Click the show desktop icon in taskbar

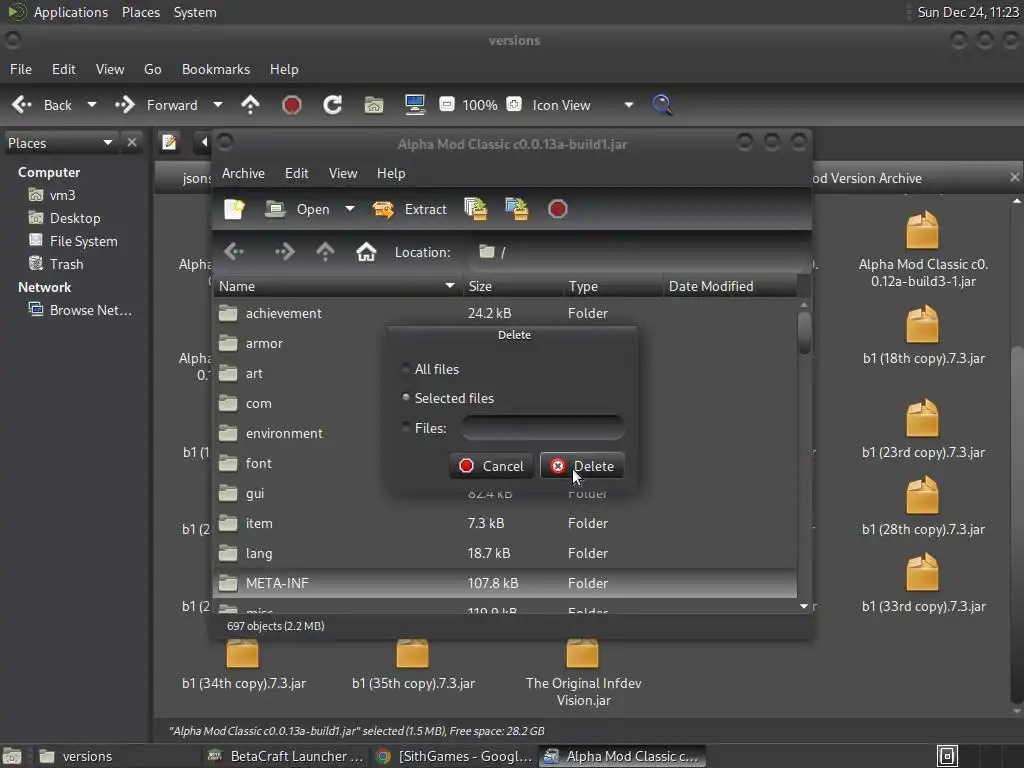pyautogui.click(x=11, y=756)
